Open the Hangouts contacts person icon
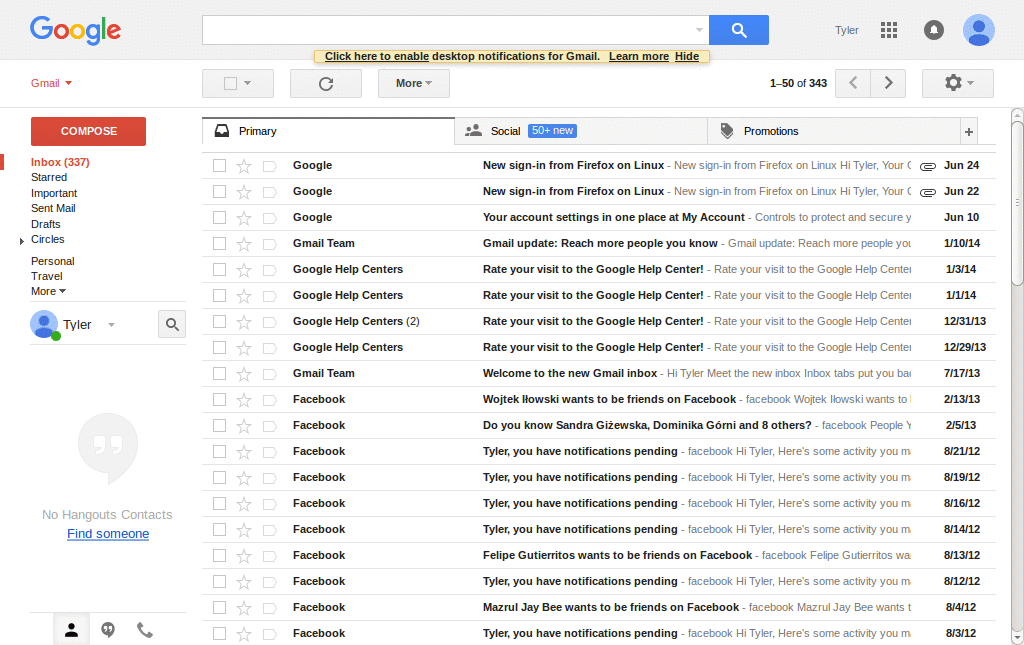1024x645 pixels. (71, 629)
